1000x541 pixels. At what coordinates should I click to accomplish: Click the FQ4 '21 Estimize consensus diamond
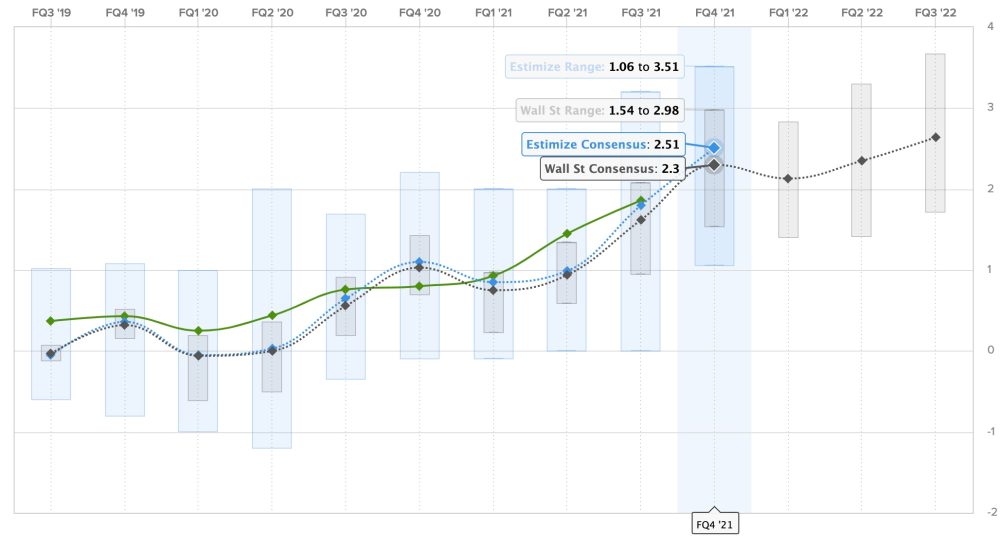point(714,147)
